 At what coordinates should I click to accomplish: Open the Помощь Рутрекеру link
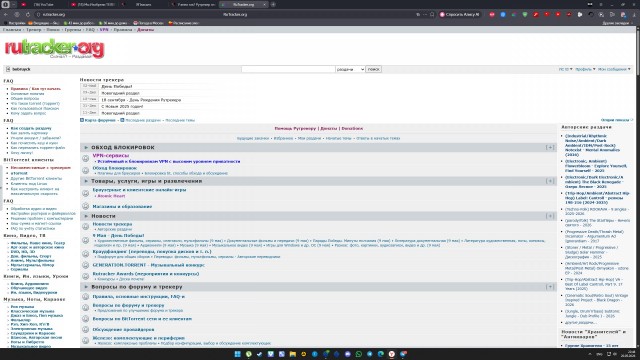(x=295, y=129)
